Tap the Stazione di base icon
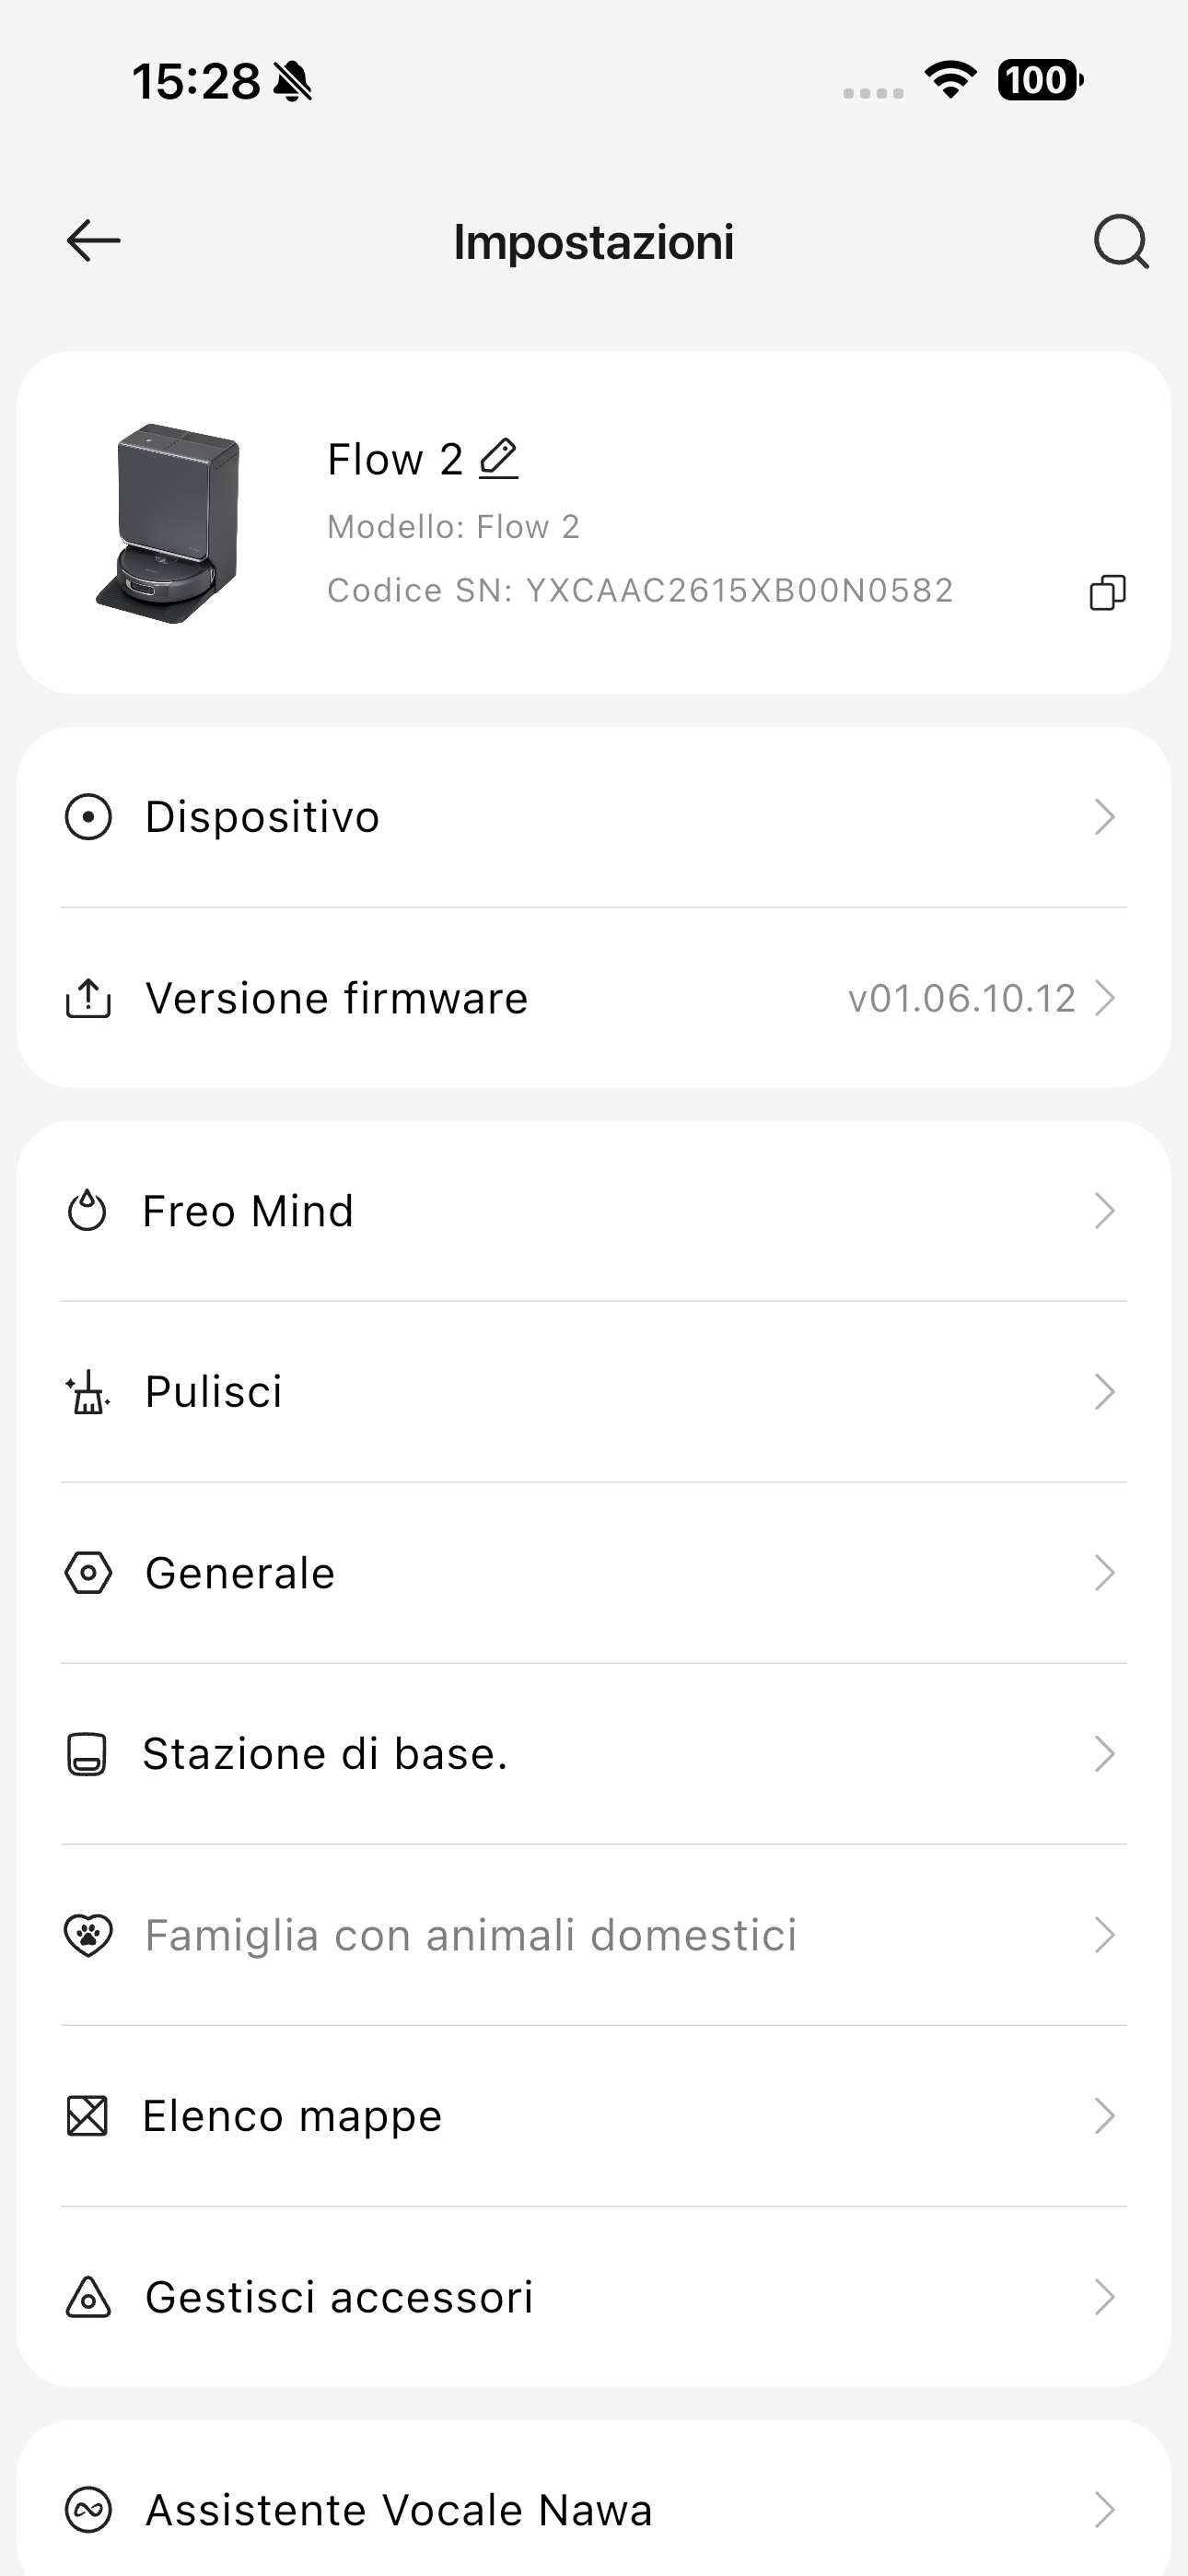Viewport: 1188px width, 2576px height. pos(87,1754)
